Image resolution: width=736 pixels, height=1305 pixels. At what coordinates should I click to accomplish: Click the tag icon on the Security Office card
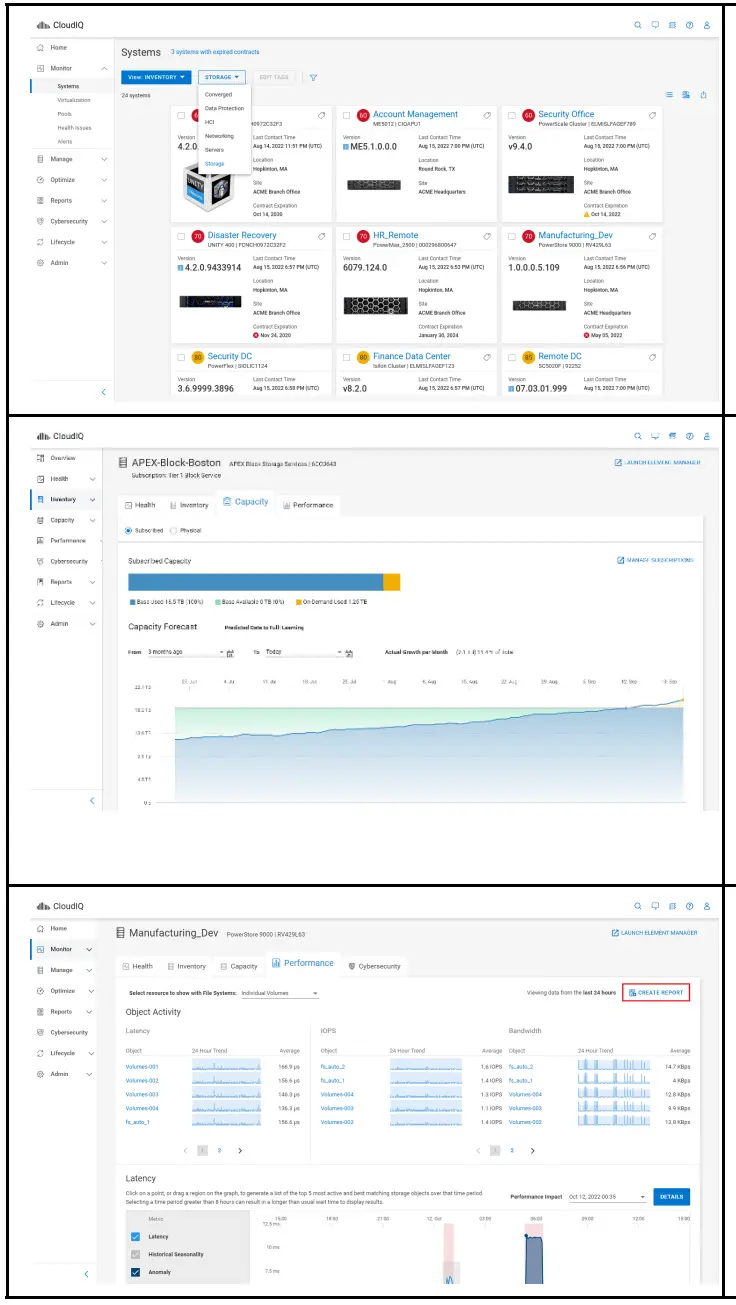coord(653,115)
